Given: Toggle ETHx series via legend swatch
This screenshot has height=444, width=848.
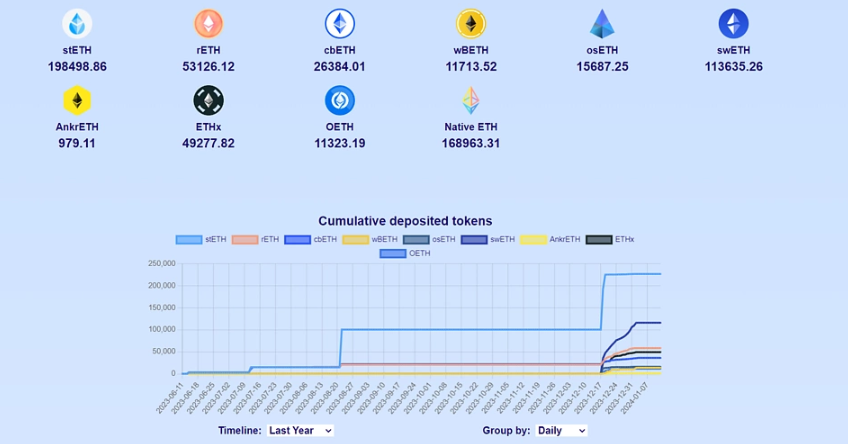Looking at the screenshot, I should (x=599, y=240).
